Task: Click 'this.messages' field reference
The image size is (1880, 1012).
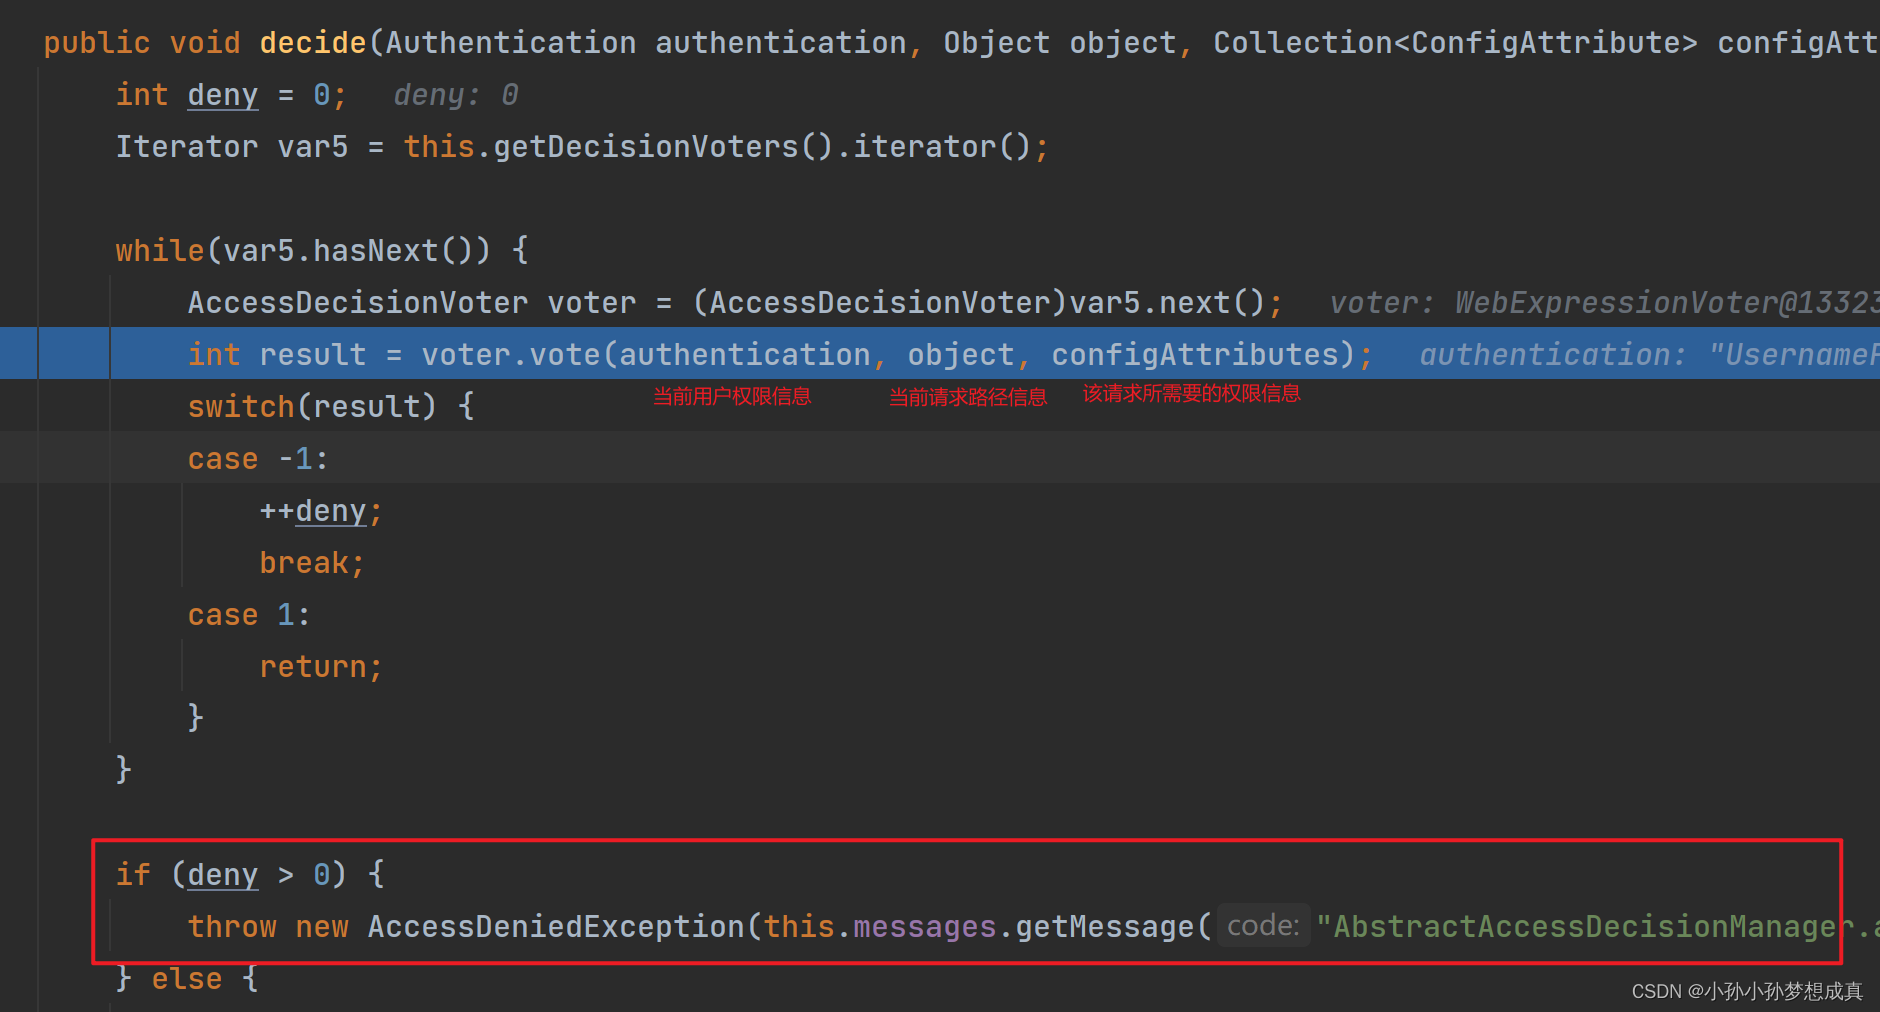Action: (880, 927)
